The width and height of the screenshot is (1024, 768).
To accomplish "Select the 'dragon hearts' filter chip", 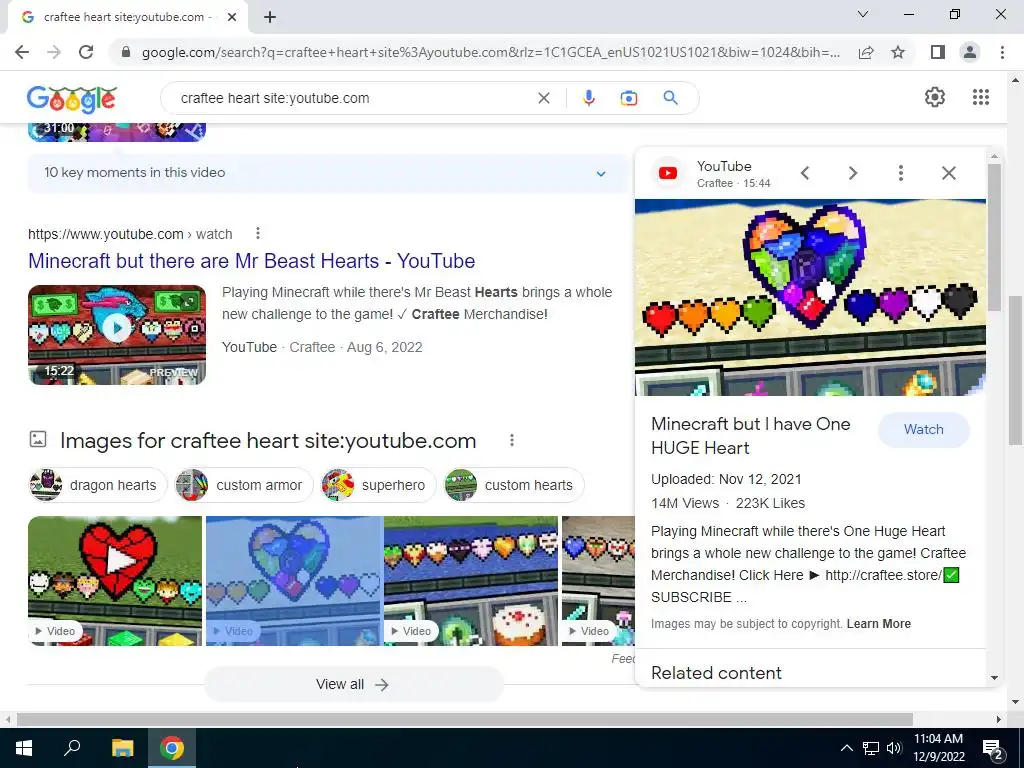I will click(97, 485).
